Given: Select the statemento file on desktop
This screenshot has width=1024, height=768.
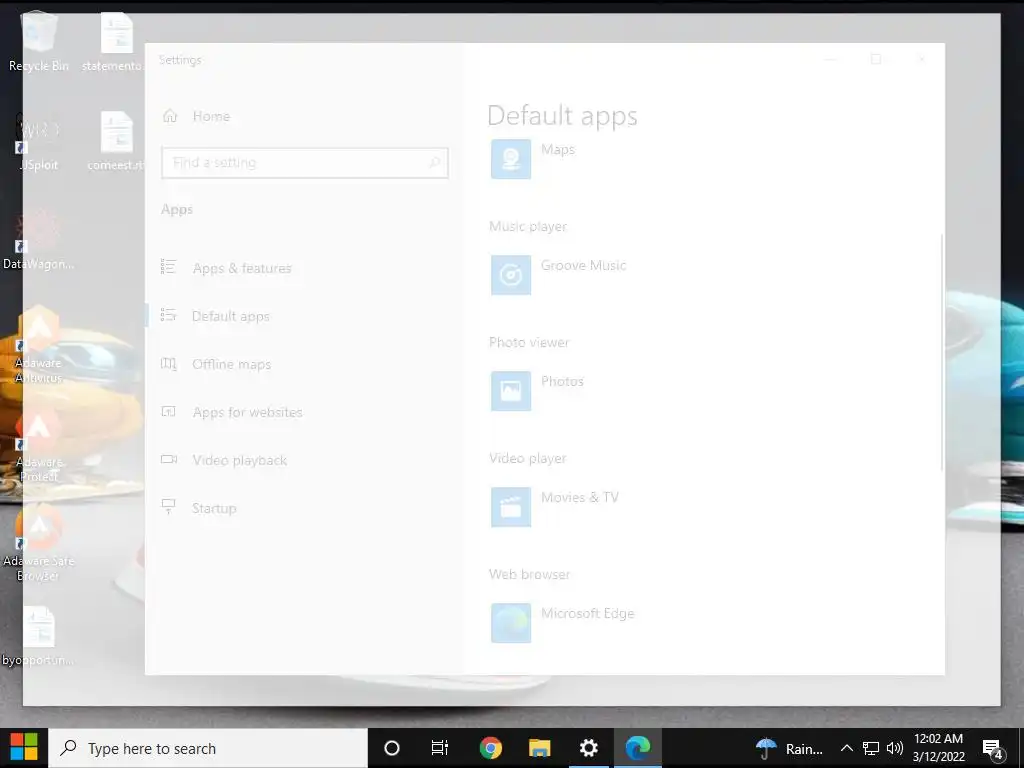Looking at the screenshot, I should 114,42.
